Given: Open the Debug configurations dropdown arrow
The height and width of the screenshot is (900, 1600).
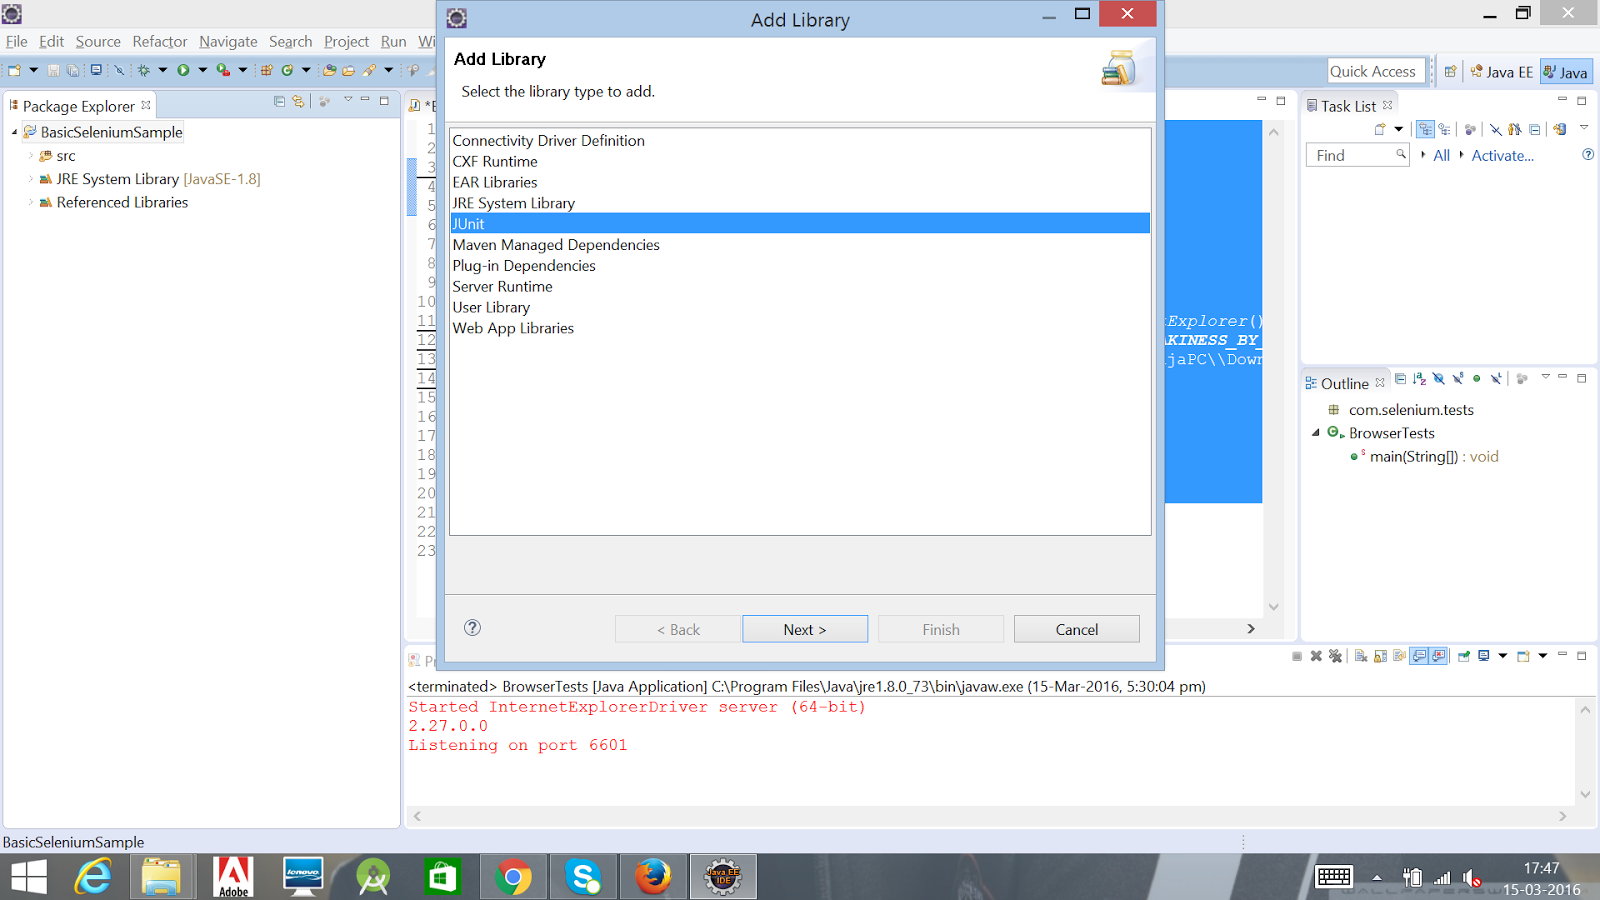Looking at the screenshot, I should coord(162,70).
